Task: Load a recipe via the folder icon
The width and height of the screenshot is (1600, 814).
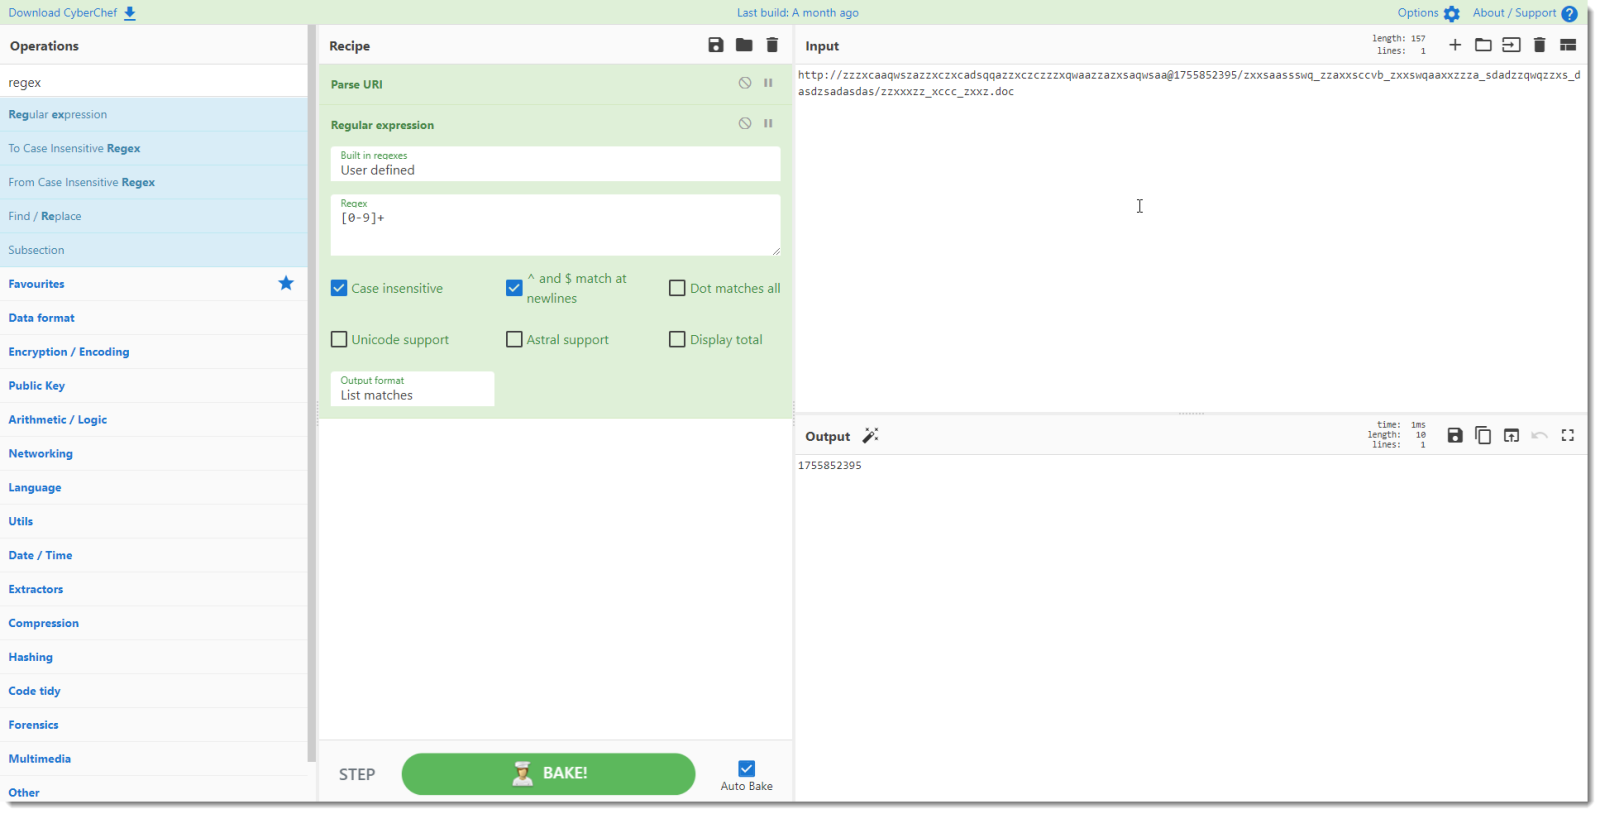Action: 744,45
